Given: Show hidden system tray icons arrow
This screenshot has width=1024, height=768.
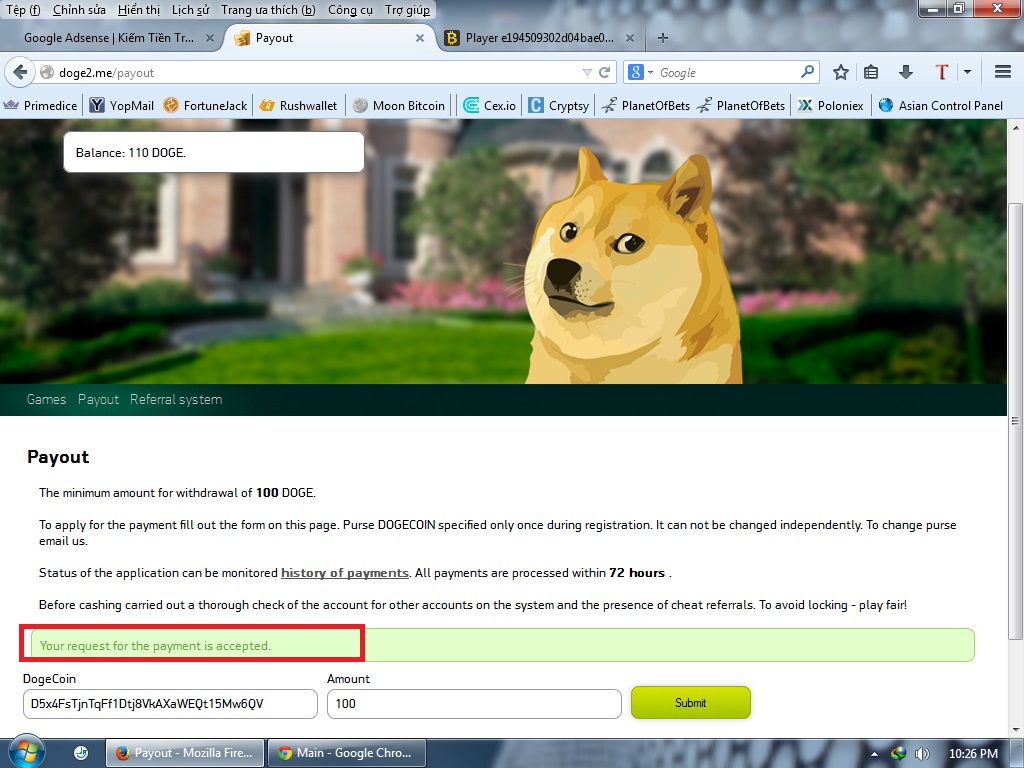Looking at the screenshot, I should click(874, 754).
